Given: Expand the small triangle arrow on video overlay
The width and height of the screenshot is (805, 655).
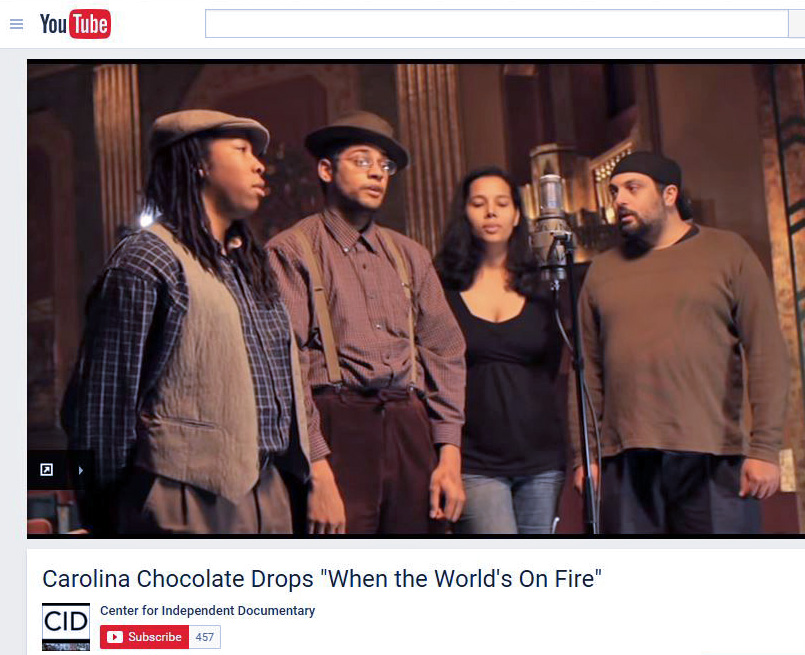Looking at the screenshot, I should coord(81,470).
